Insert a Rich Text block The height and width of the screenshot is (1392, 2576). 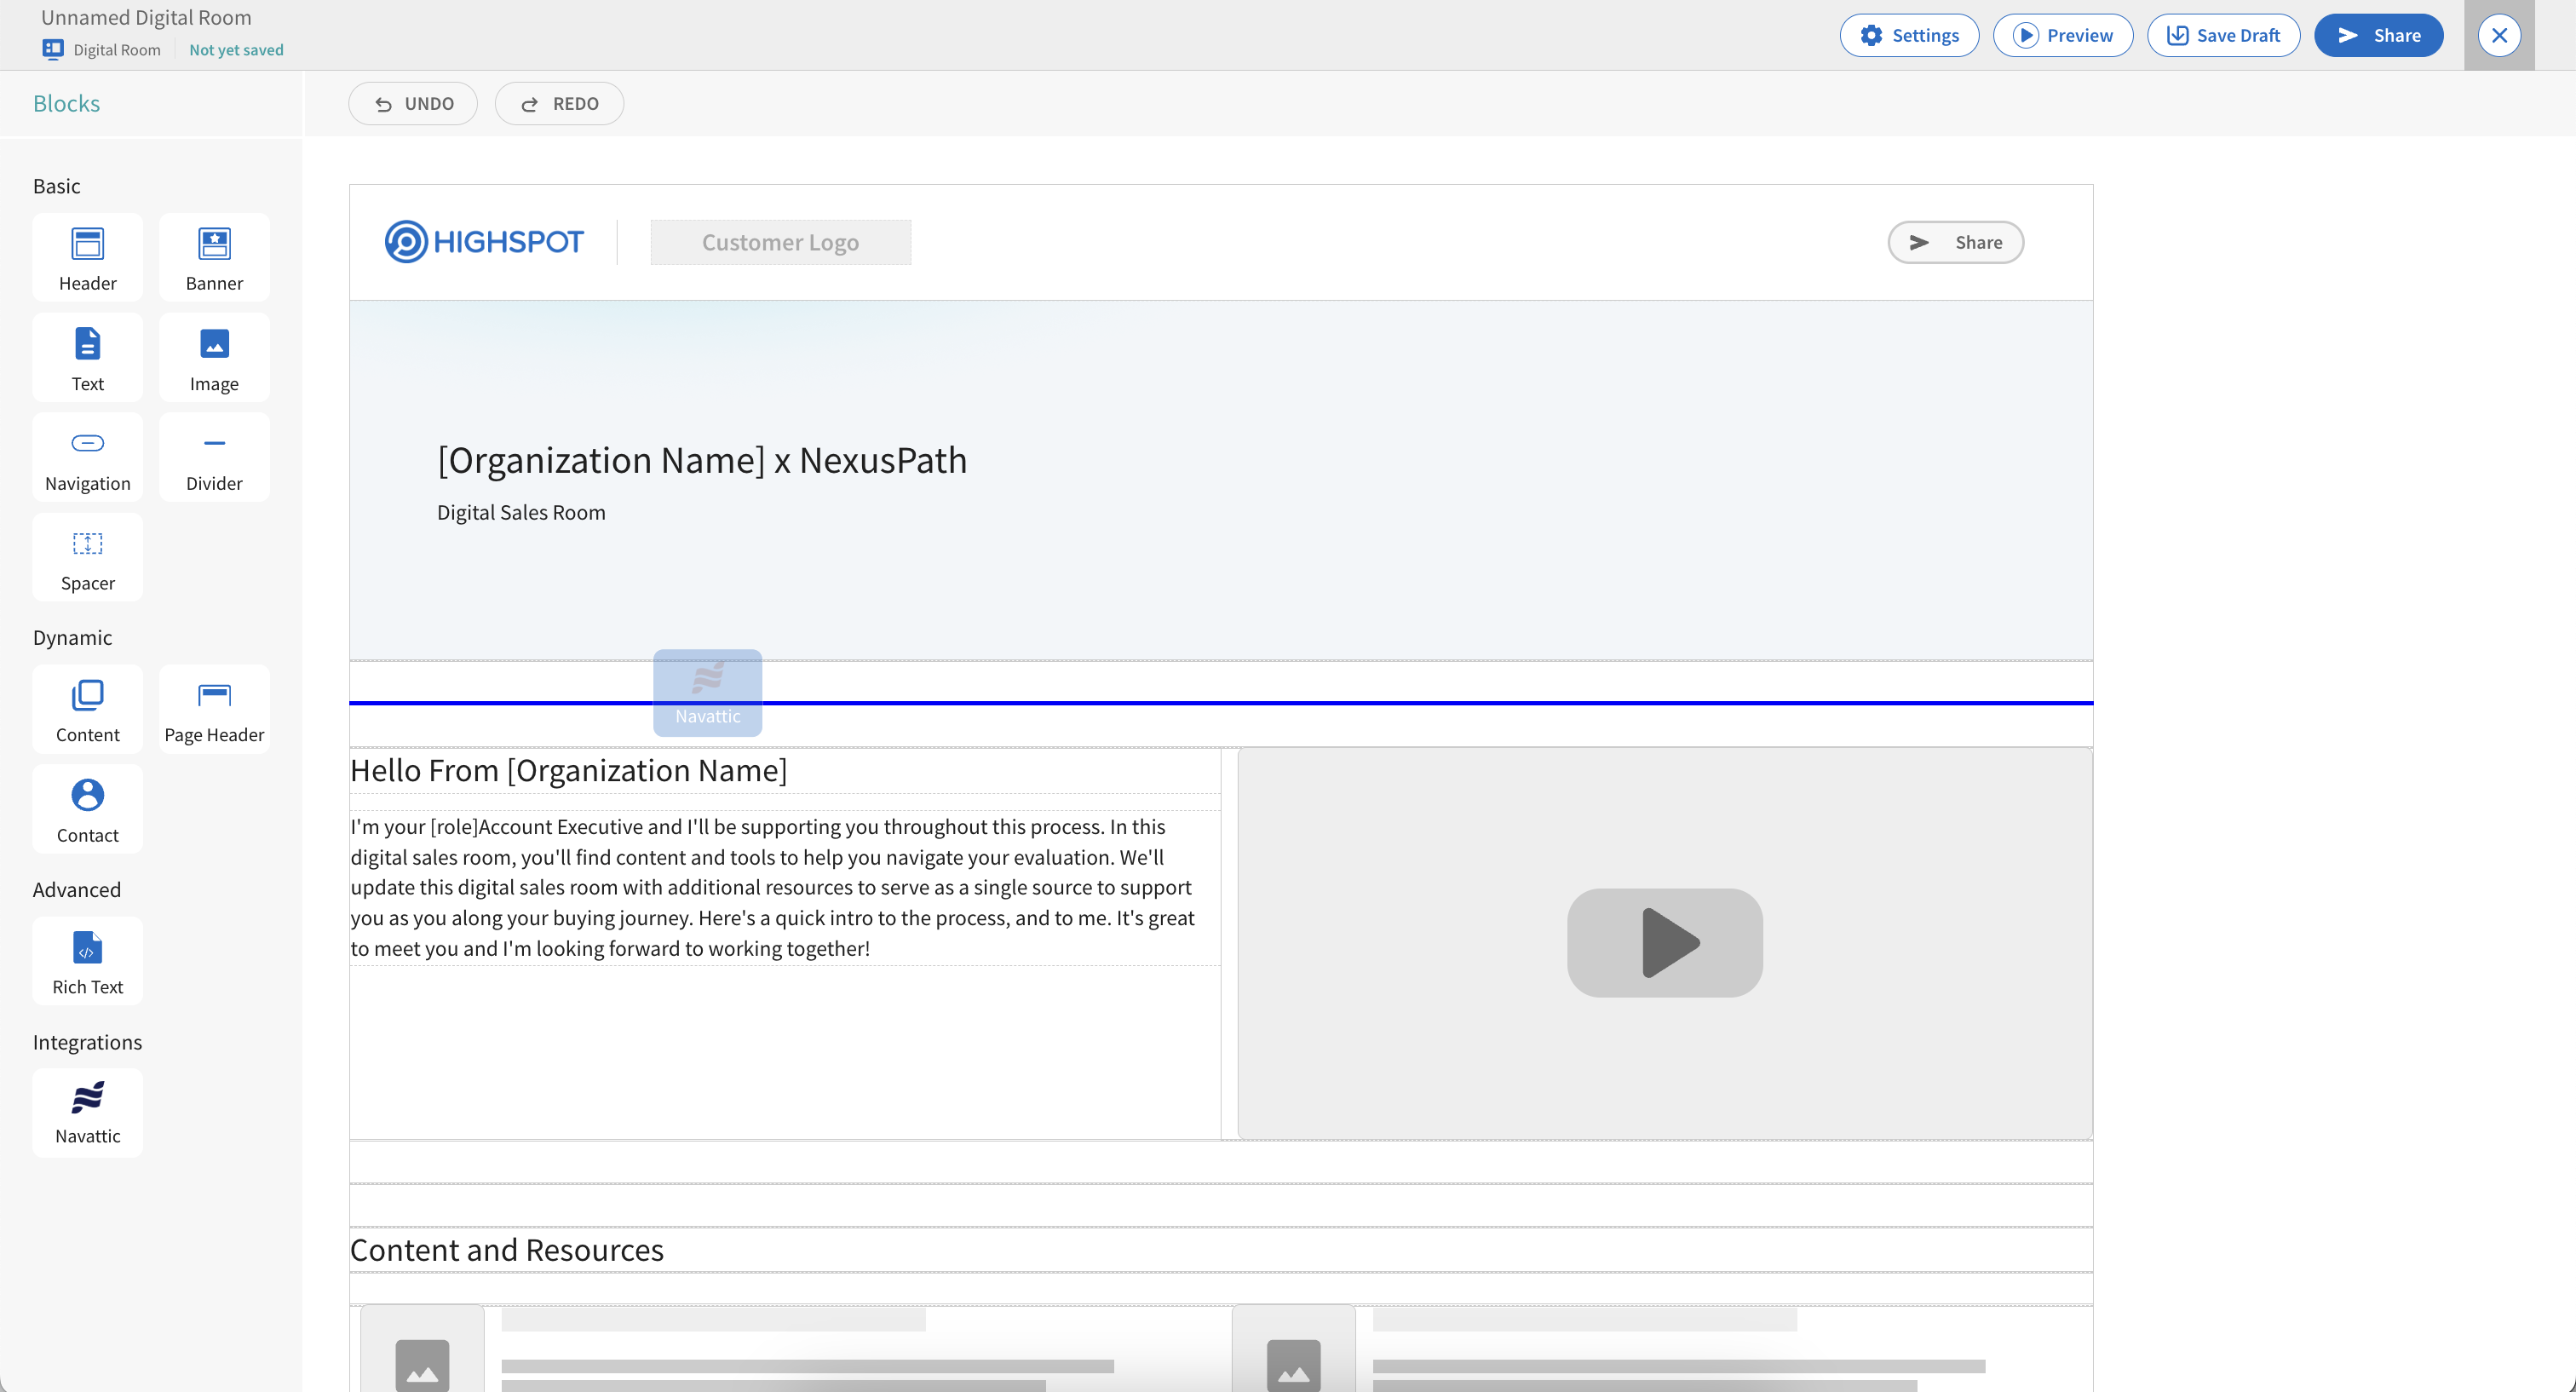[x=87, y=961]
